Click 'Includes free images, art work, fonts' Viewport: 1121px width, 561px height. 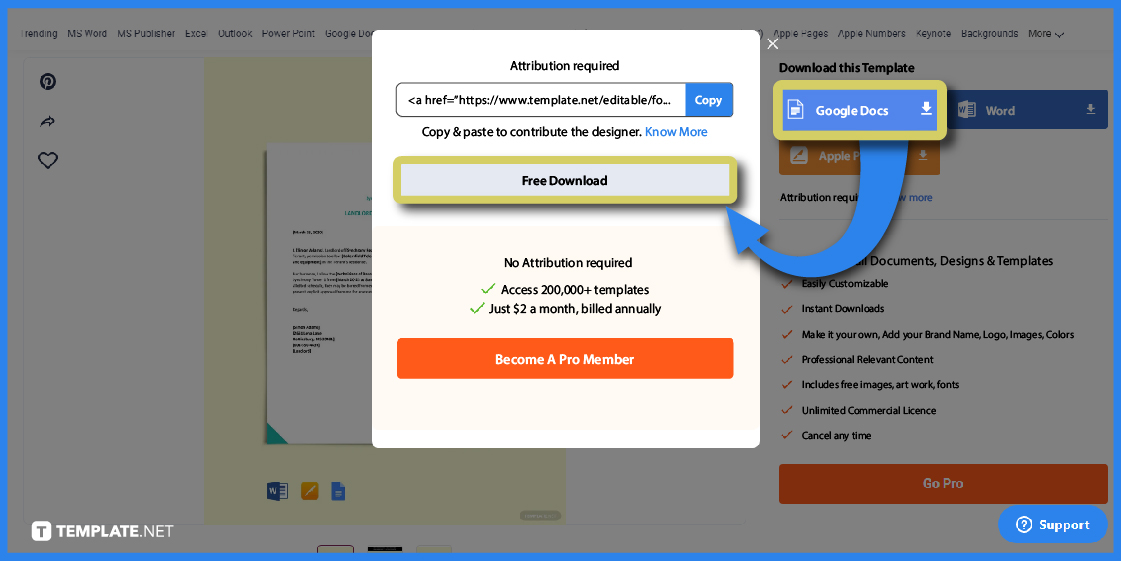[880, 384]
